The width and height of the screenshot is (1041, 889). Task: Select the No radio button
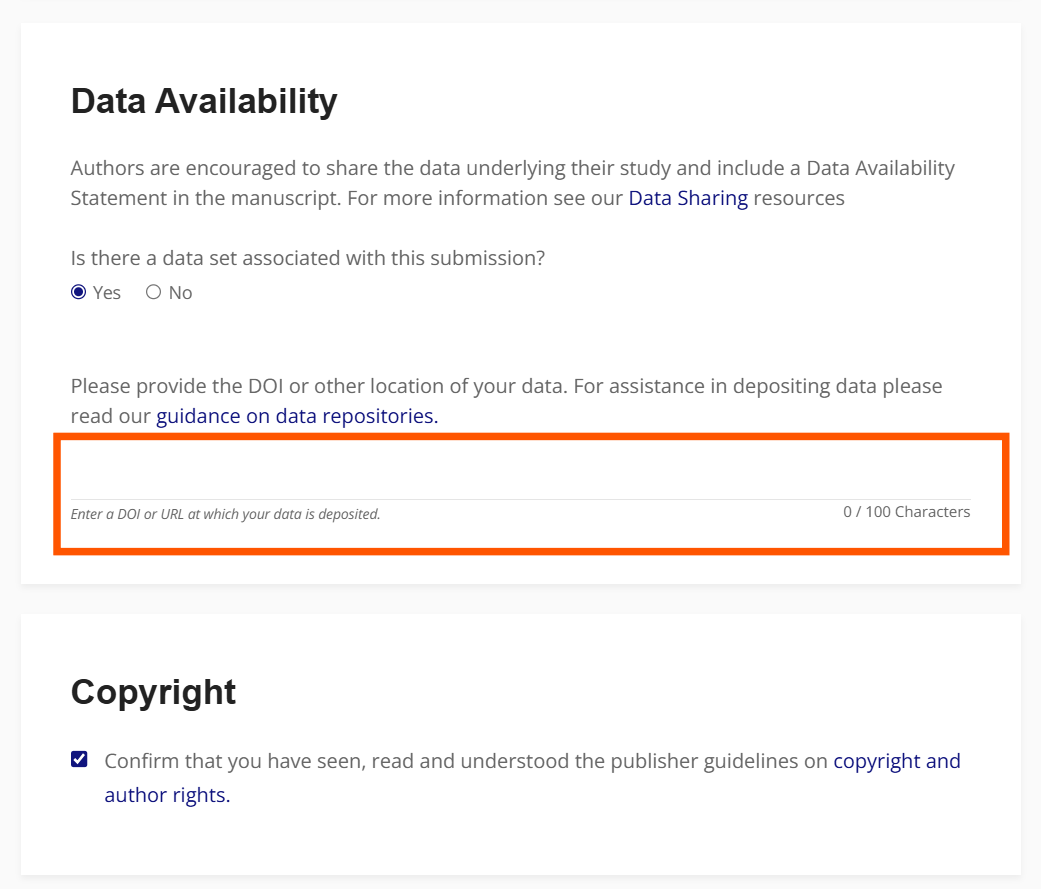tap(153, 292)
